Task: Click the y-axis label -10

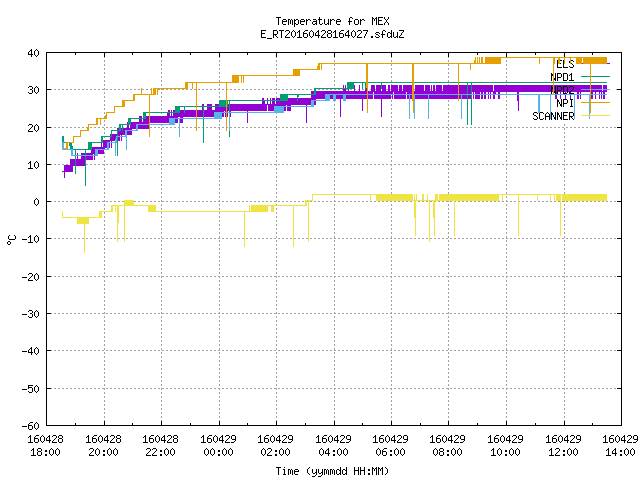Action: coord(31,239)
